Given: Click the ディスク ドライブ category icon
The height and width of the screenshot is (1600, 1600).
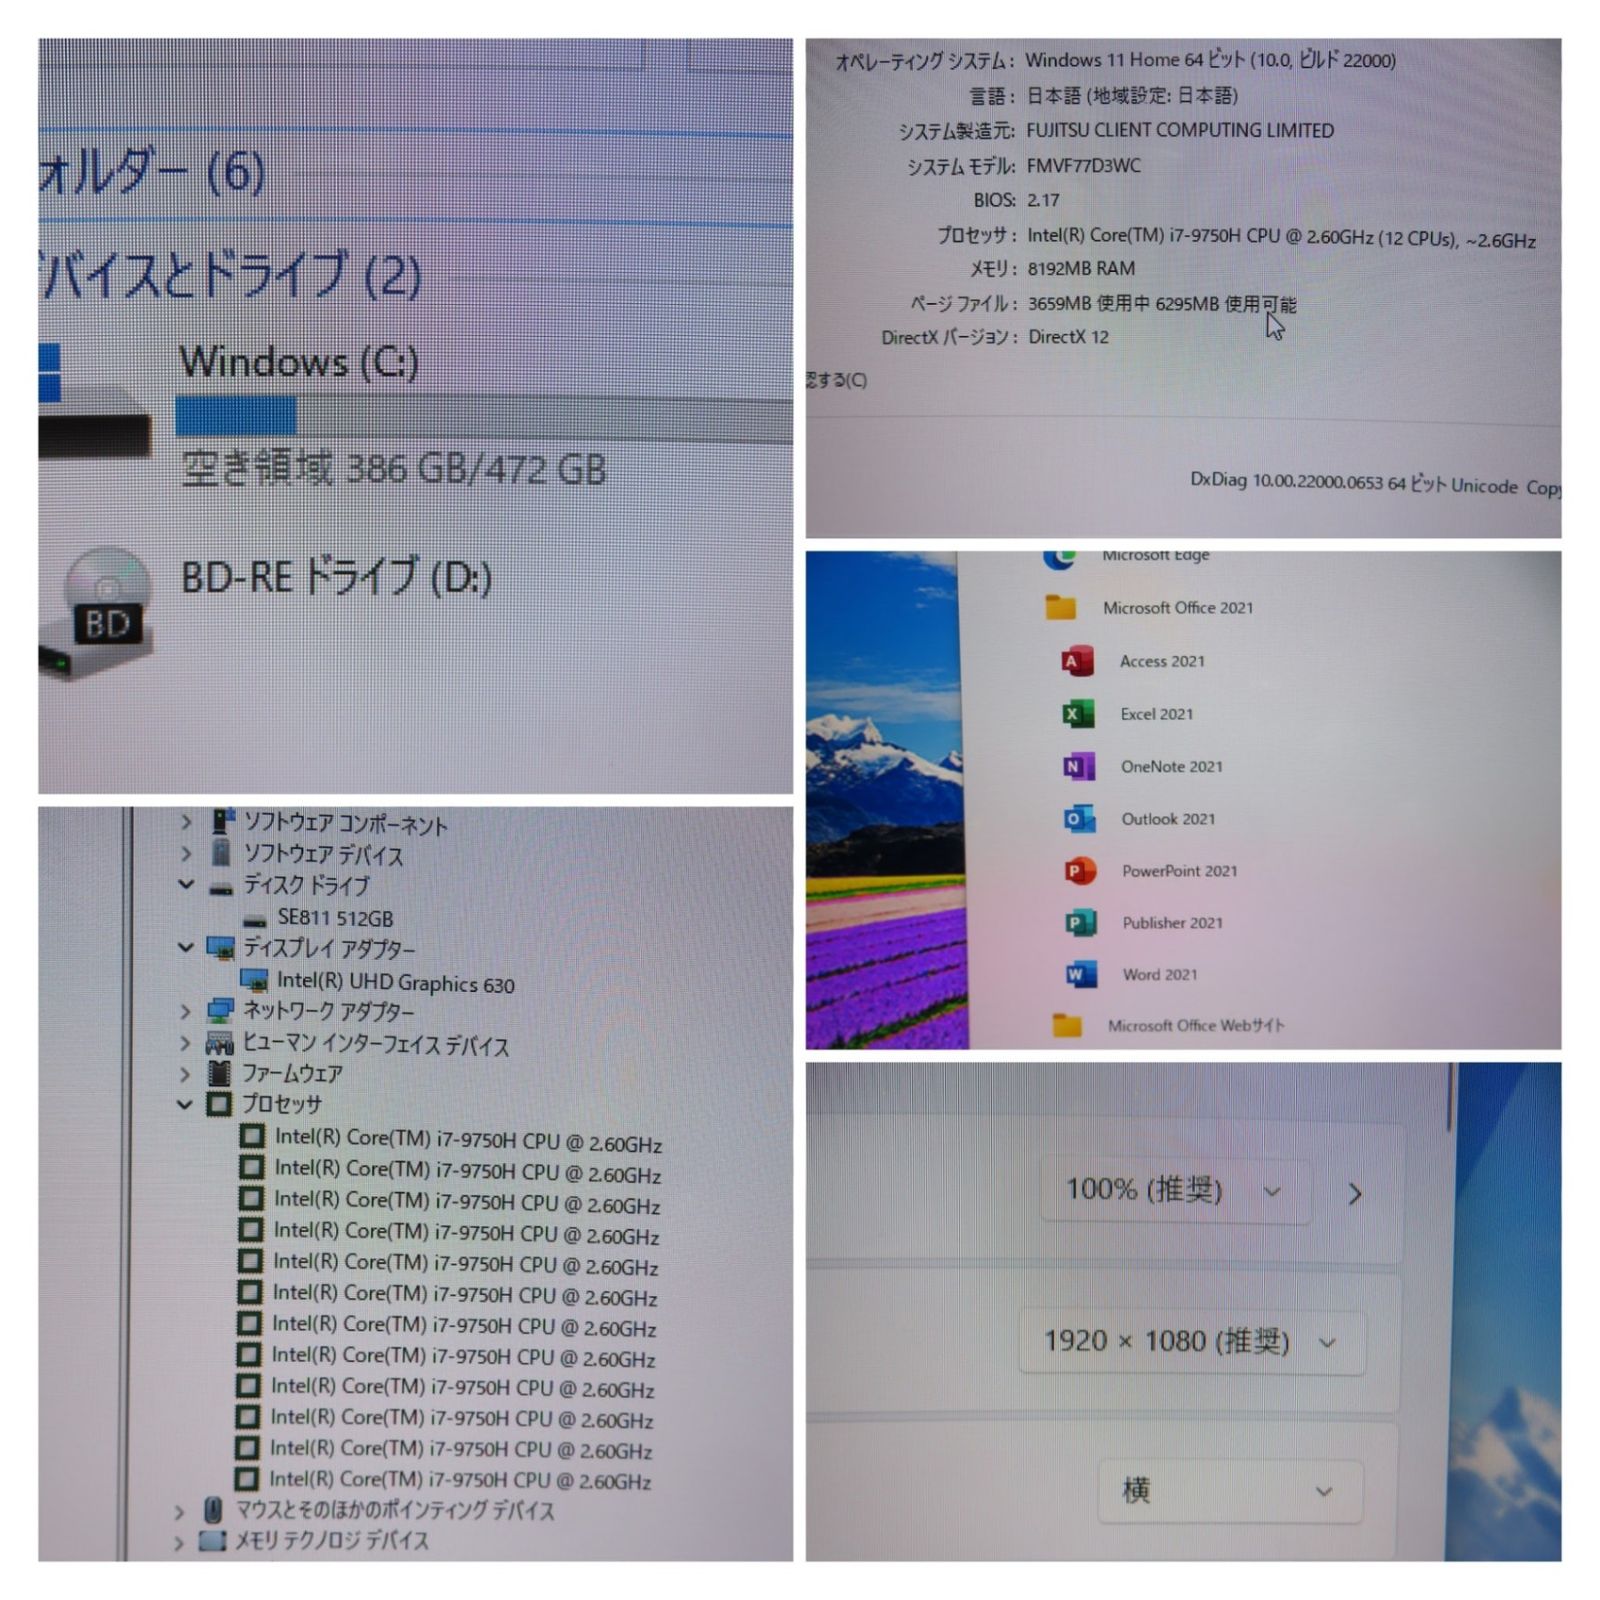Looking at the screenshot, I should [221, 887].
